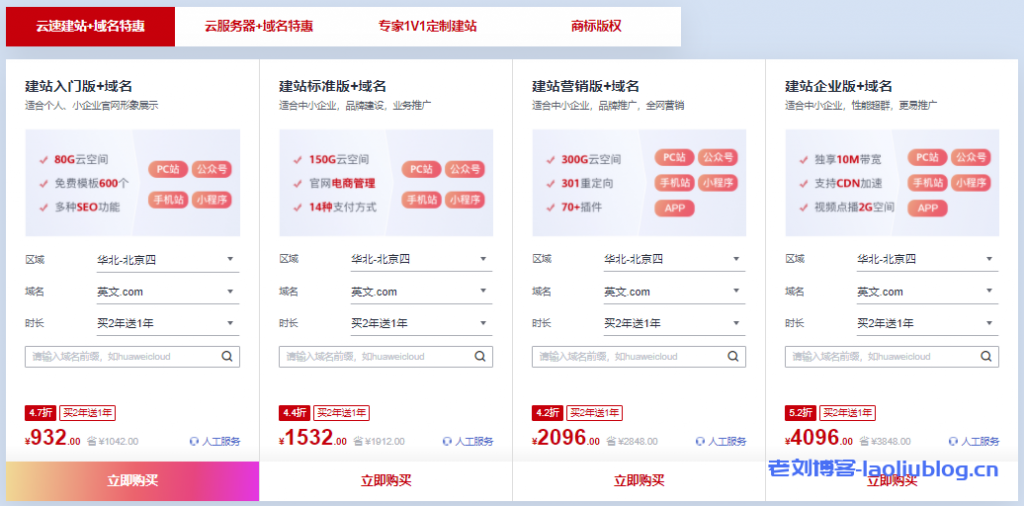Click domain prefix input in 建站企业版 card

point(880,357)
